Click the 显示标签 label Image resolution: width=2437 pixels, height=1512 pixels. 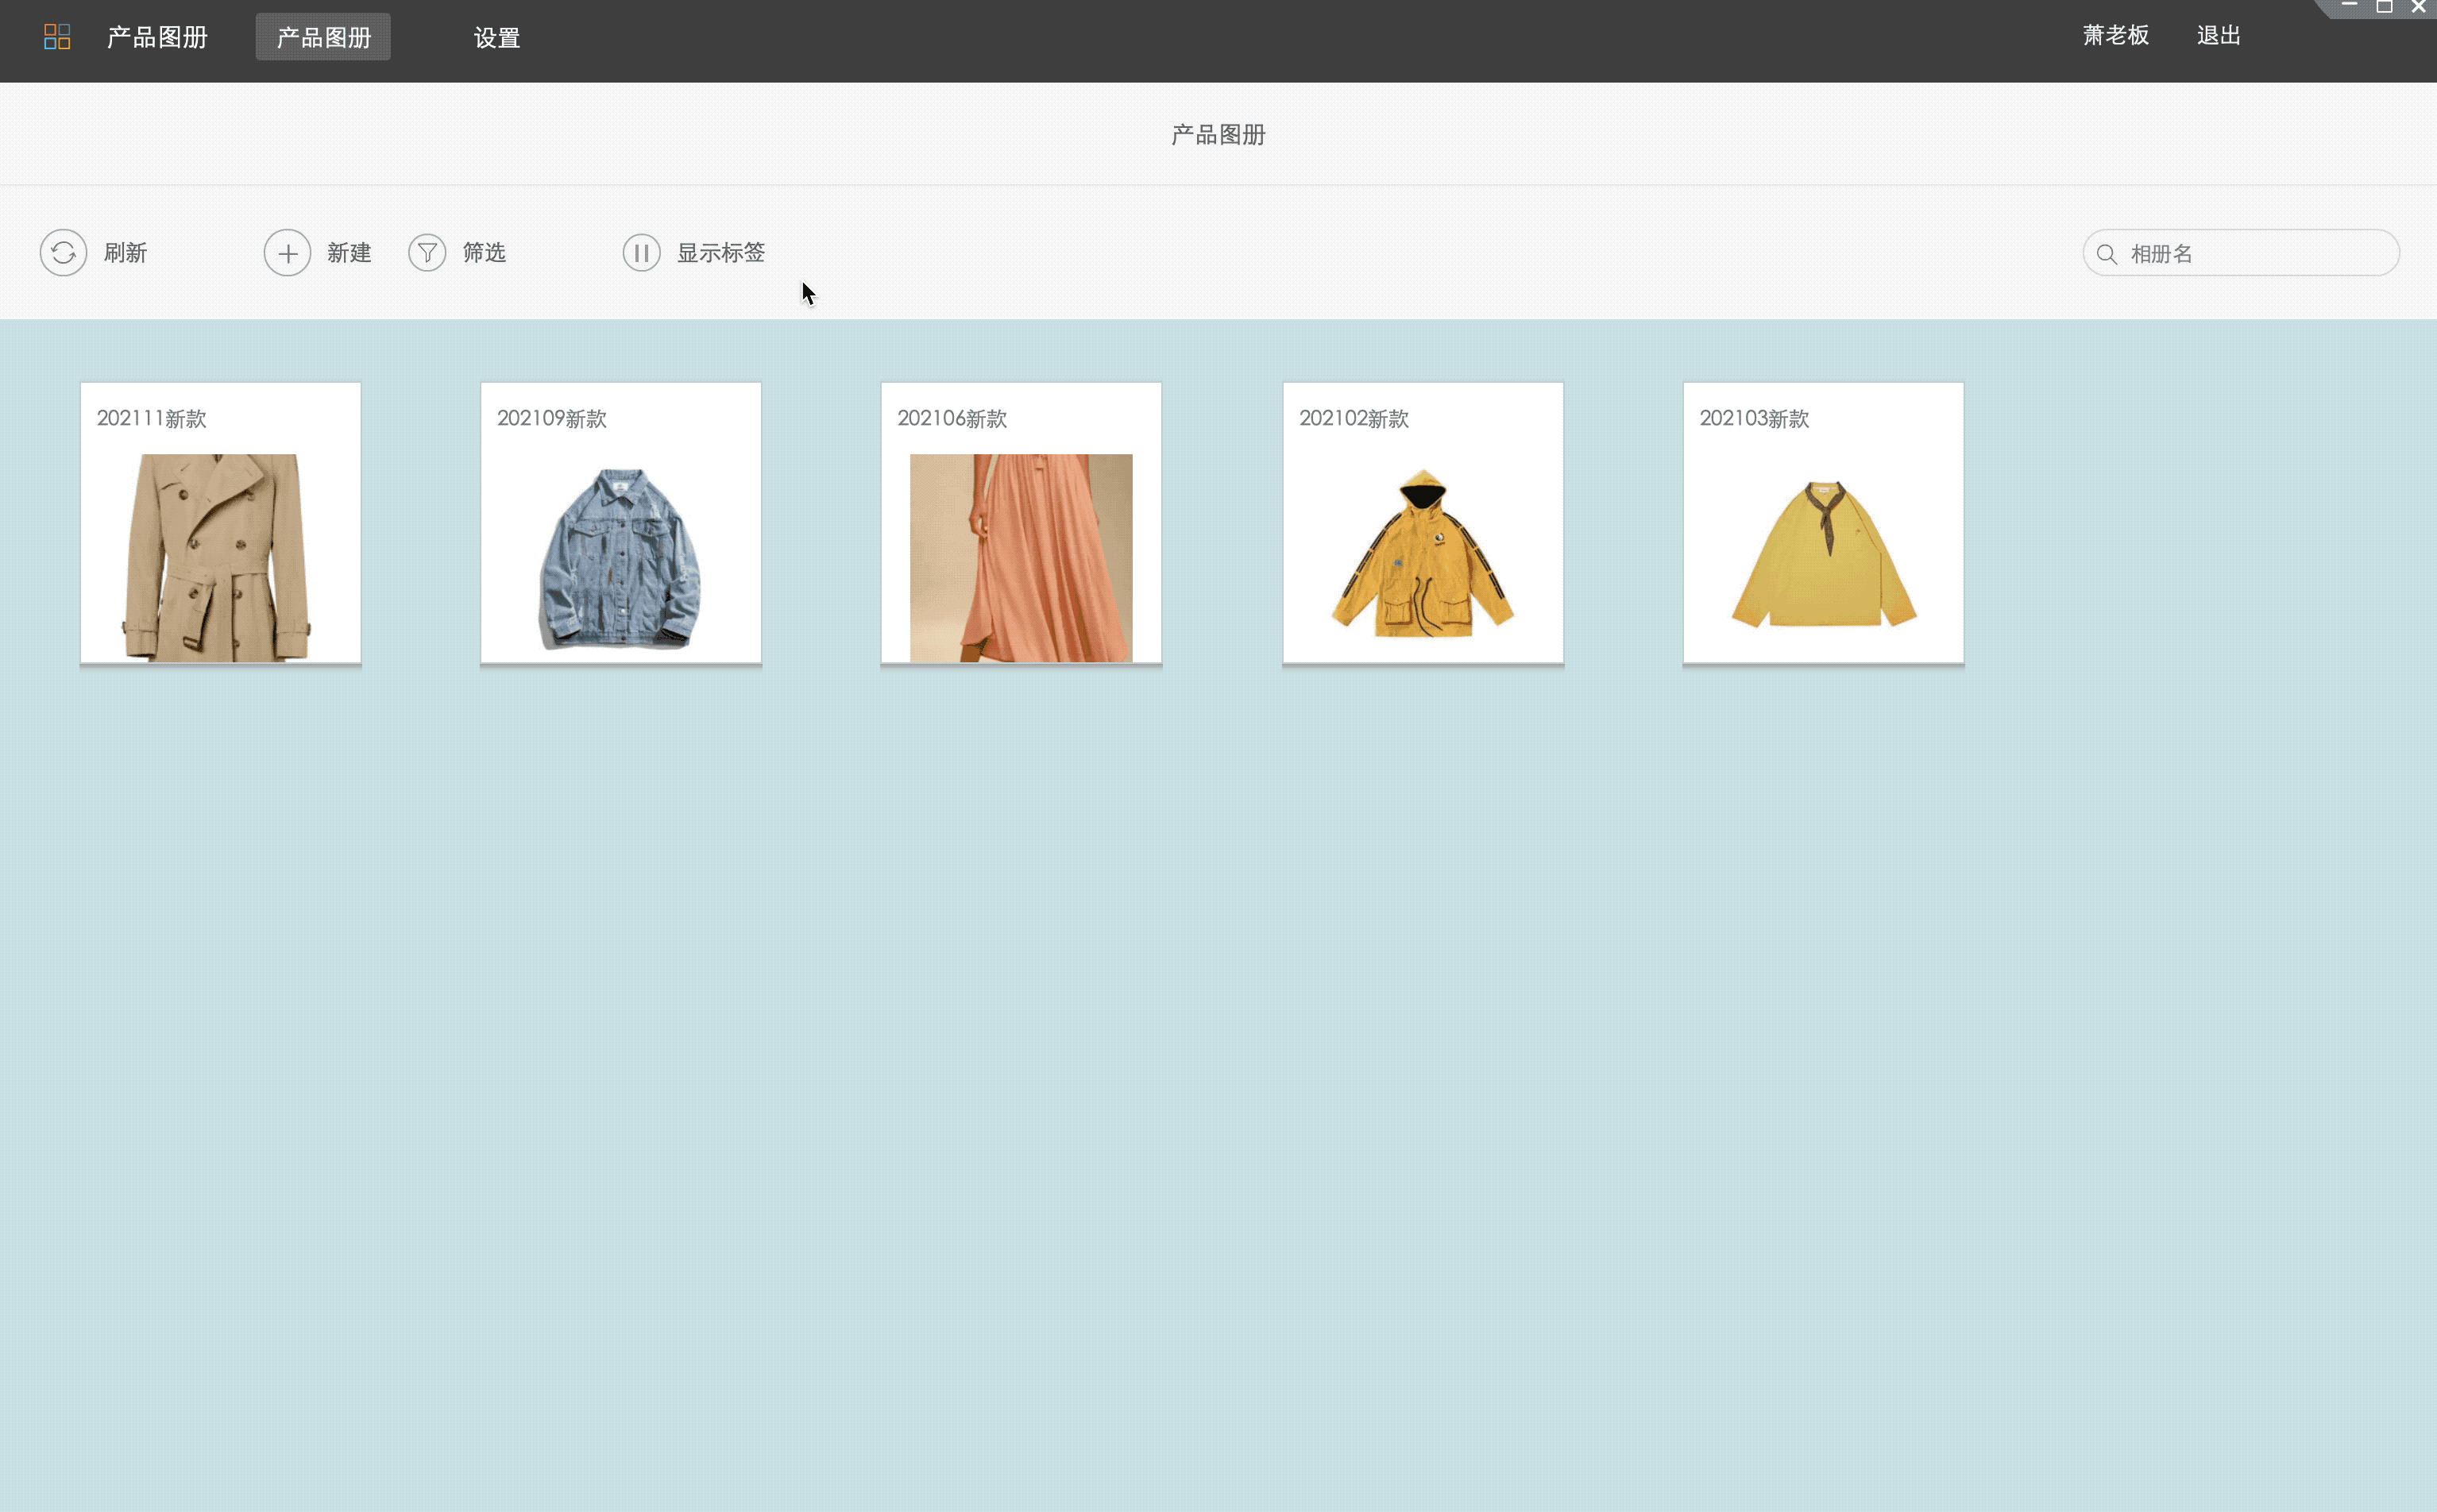(721, 253)
